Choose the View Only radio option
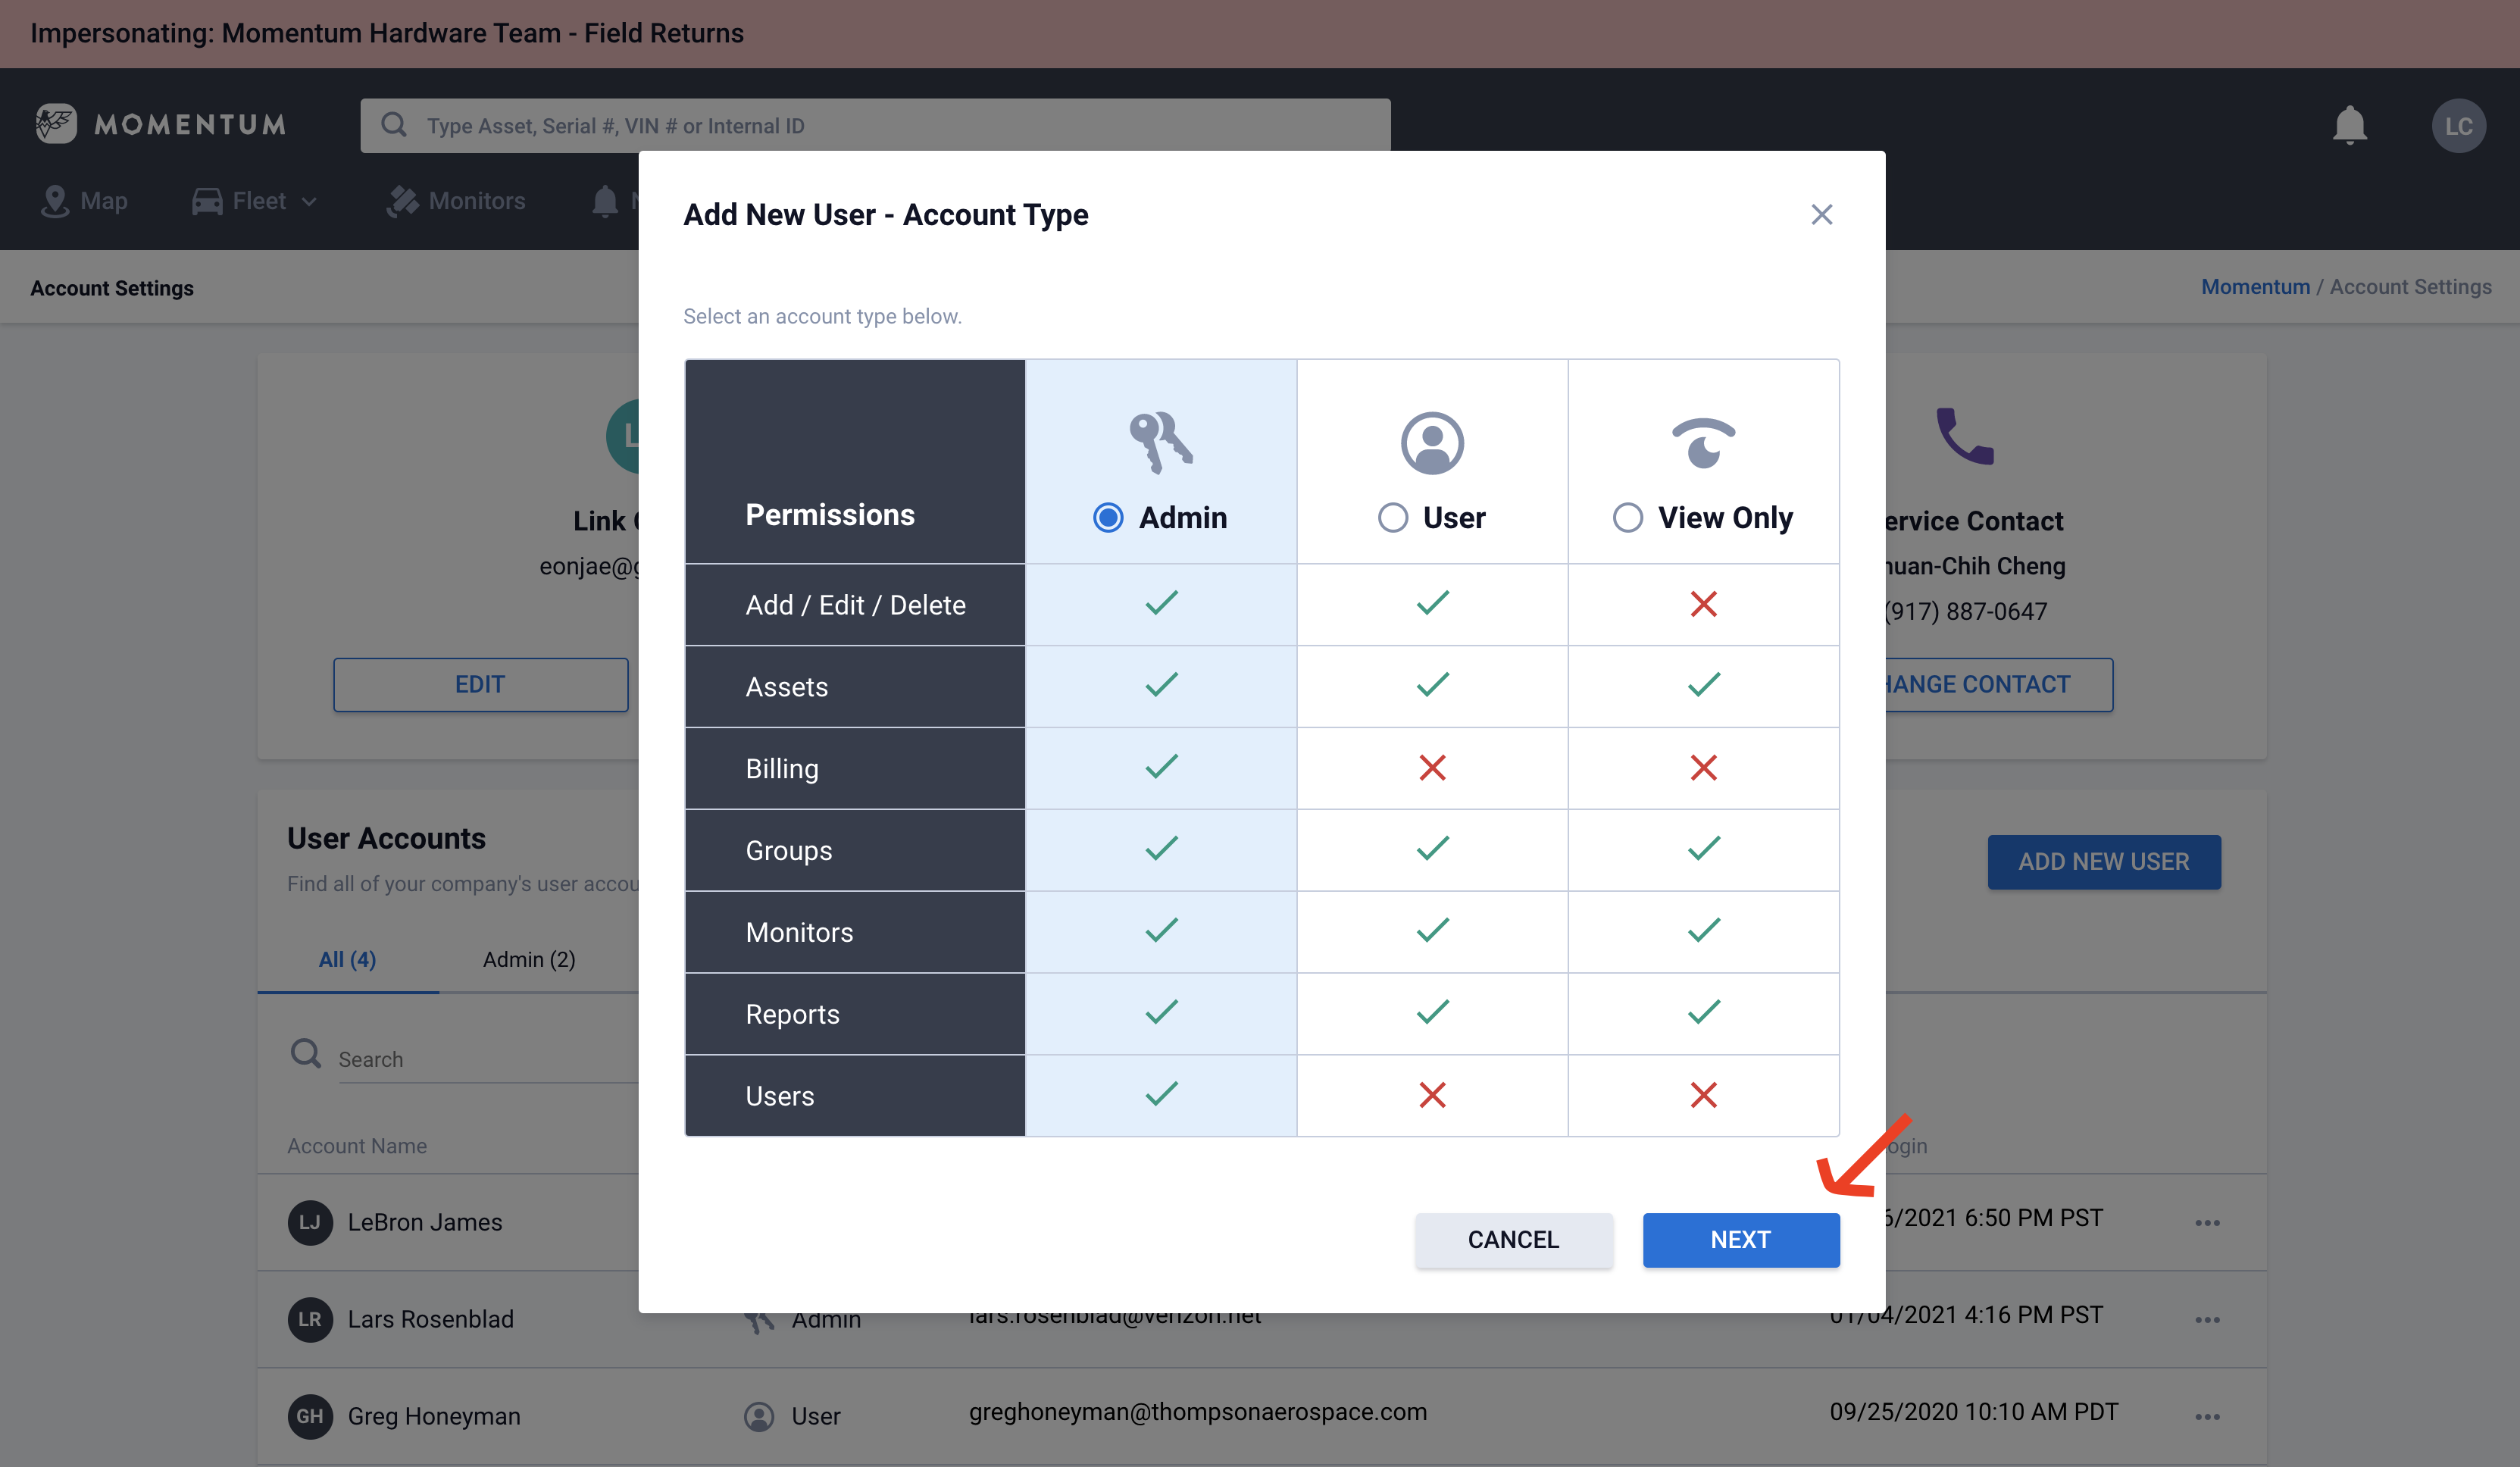2520x1467 pixels. tap(1627, 518)
